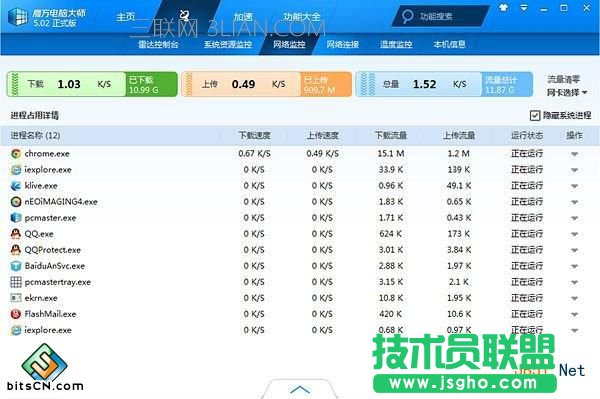
Task: Click the green download arrows icon
Action: pyautogui.click(x=15, y=84)
